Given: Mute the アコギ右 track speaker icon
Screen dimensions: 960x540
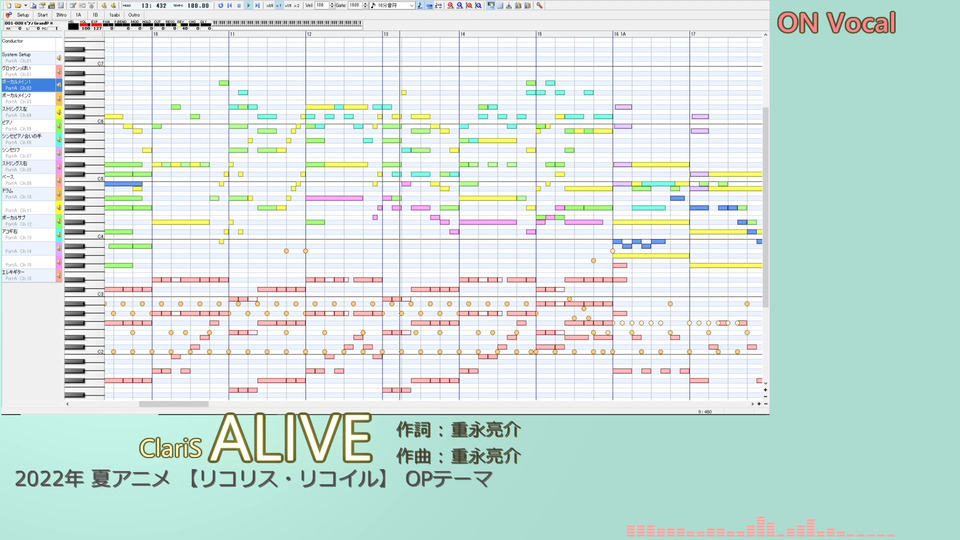Looking at the screenshot, I should [59, 234].
